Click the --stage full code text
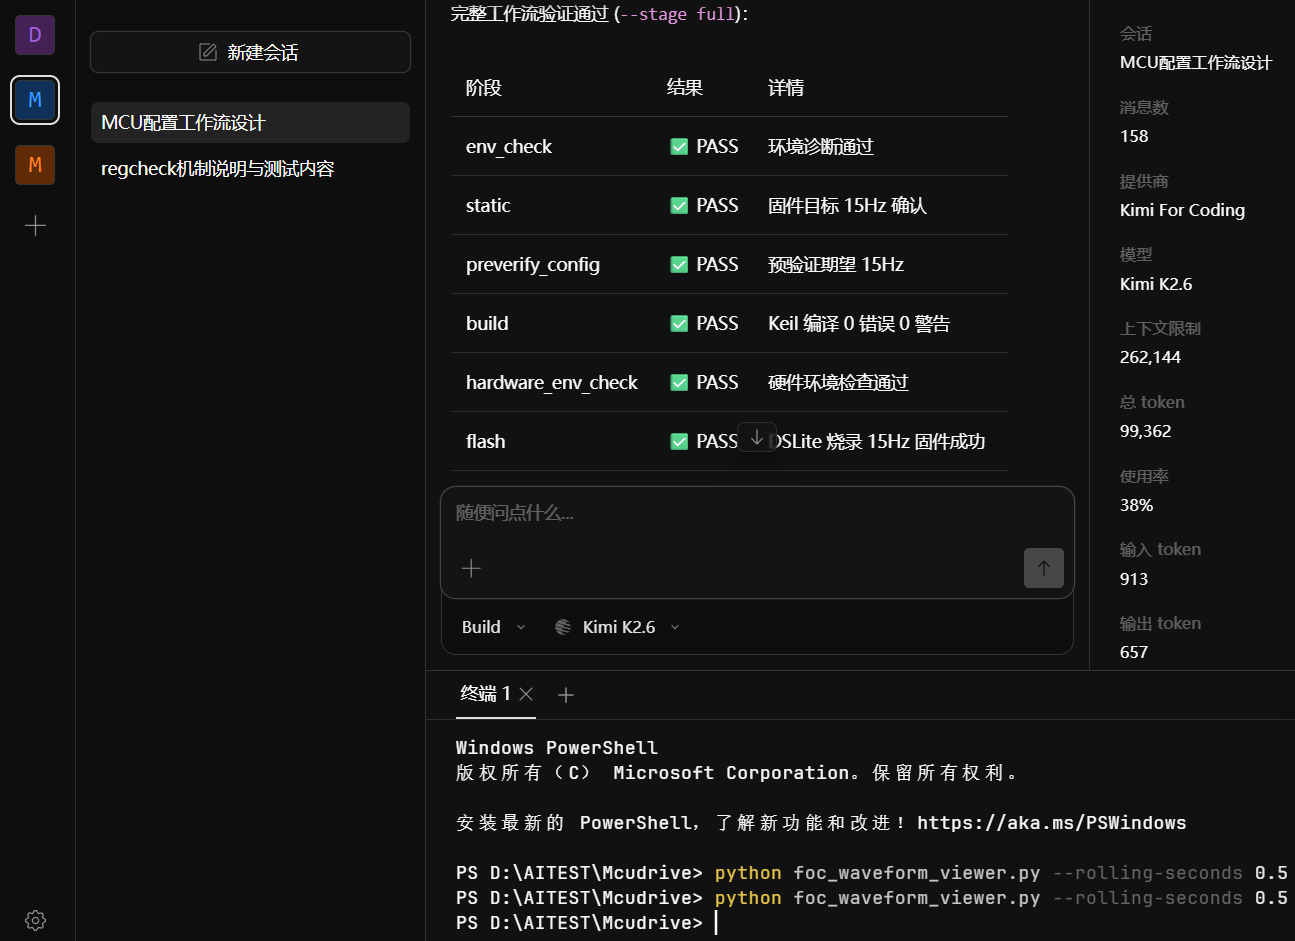Image resolution: width=1295 pixels, height=941 pixels. point(678,14)
